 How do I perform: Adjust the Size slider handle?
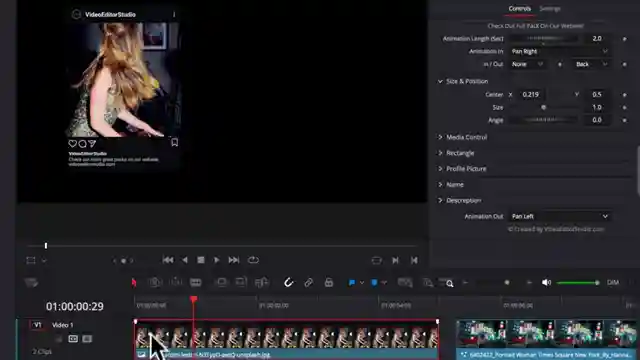(x=543, y=107)
